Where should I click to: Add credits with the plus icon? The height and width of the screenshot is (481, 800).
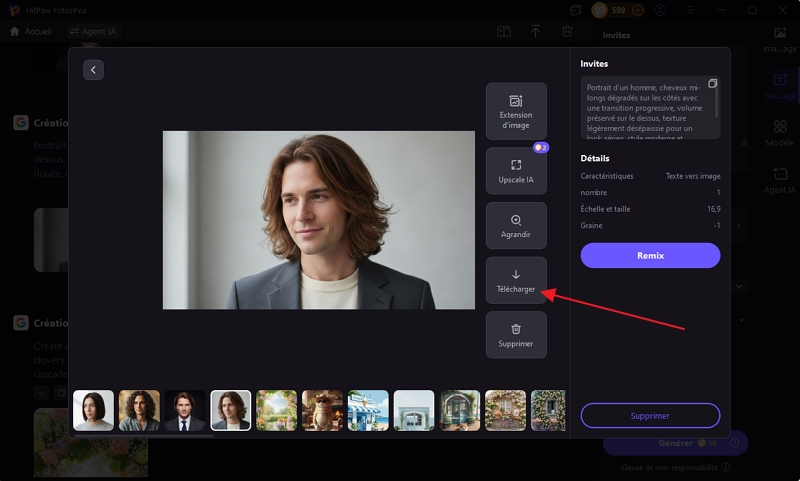pyautogui.click(x=637, y=10)
